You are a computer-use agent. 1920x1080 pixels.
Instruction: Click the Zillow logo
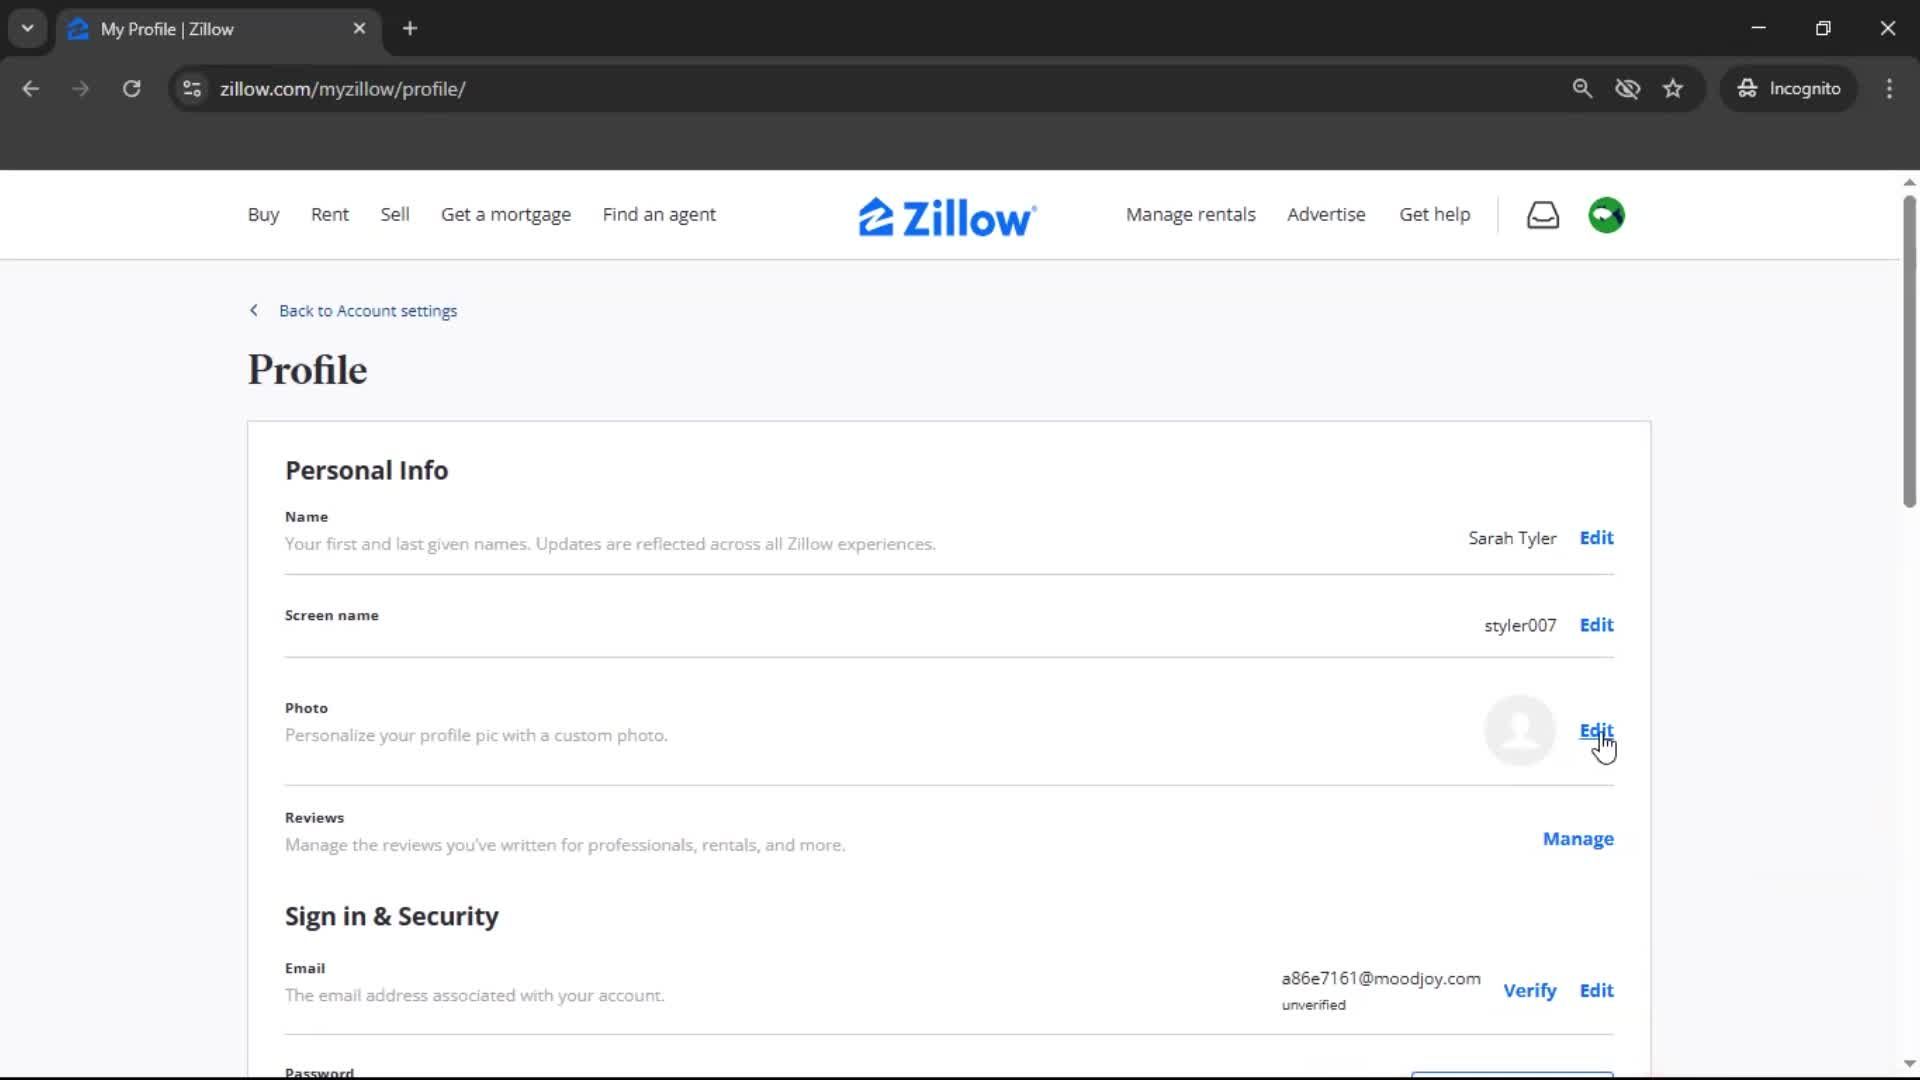(946, 215)
